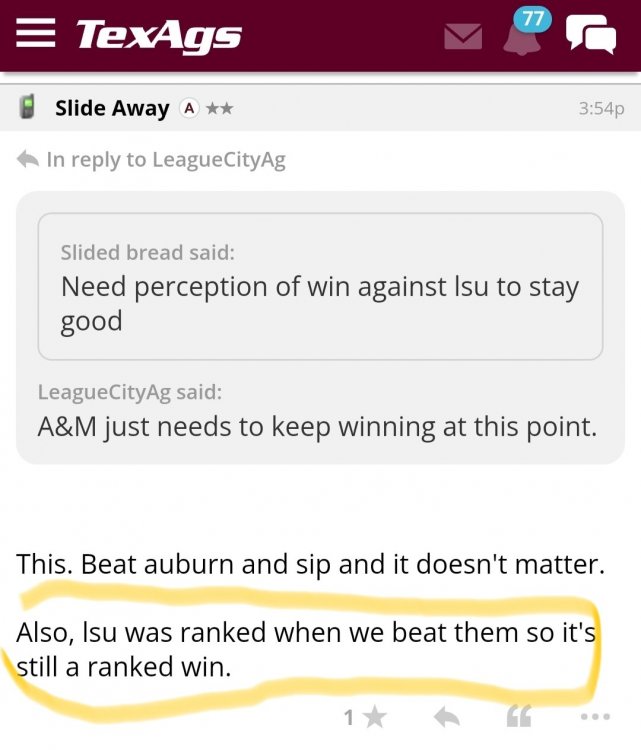Click the circled A badge icon
The height and width of the screenshot is (750, 641).
click(187, 108)
